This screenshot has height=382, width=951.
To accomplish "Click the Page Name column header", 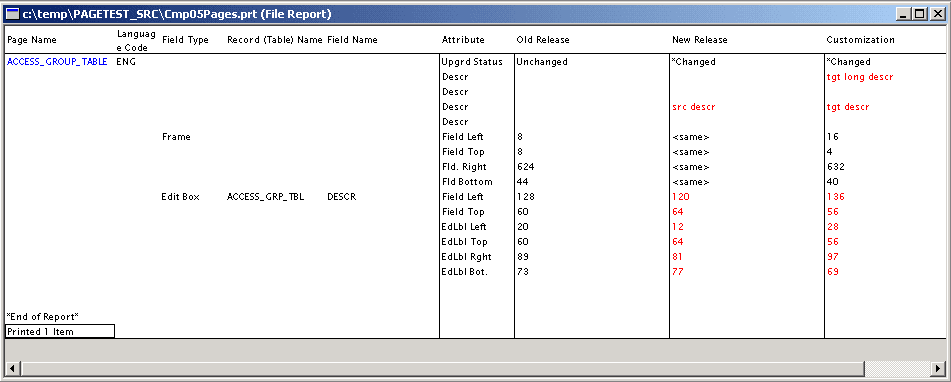I will tap(32, 40).
